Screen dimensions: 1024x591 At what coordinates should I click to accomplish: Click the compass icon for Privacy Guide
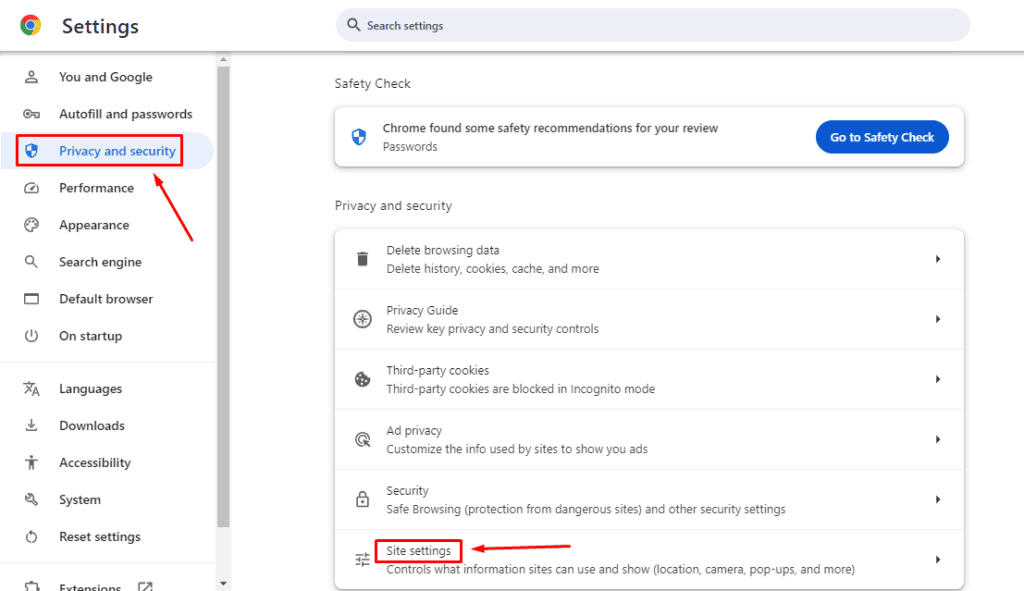pyautogui.click(x=362, y=319)
